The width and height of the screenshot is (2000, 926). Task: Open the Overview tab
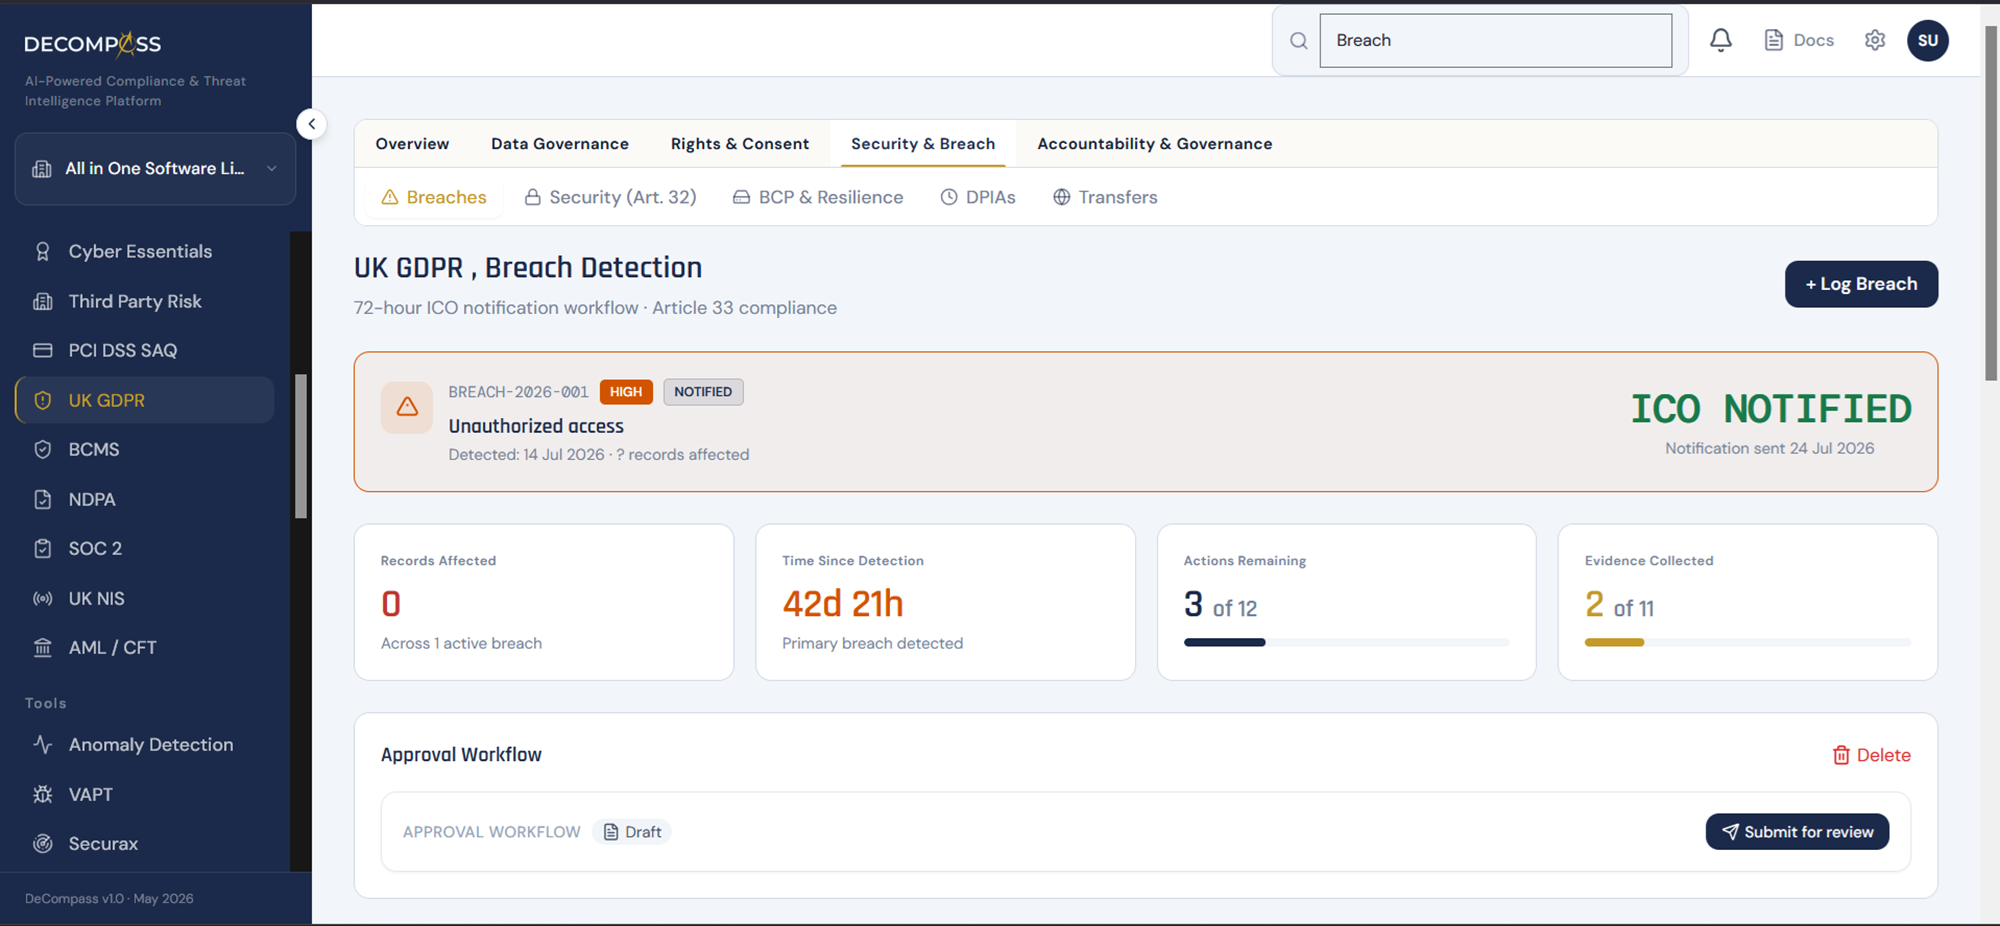412,144
